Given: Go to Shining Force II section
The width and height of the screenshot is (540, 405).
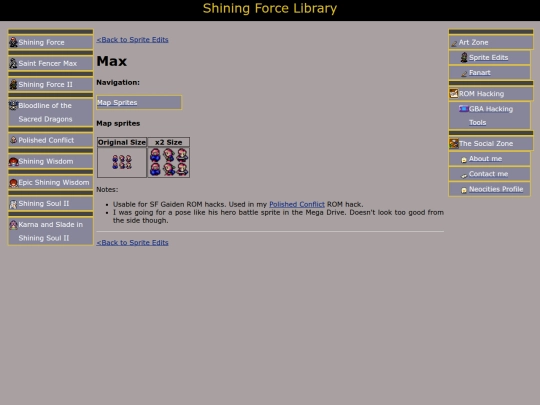Looking at the screenshot, I should 45,84.
